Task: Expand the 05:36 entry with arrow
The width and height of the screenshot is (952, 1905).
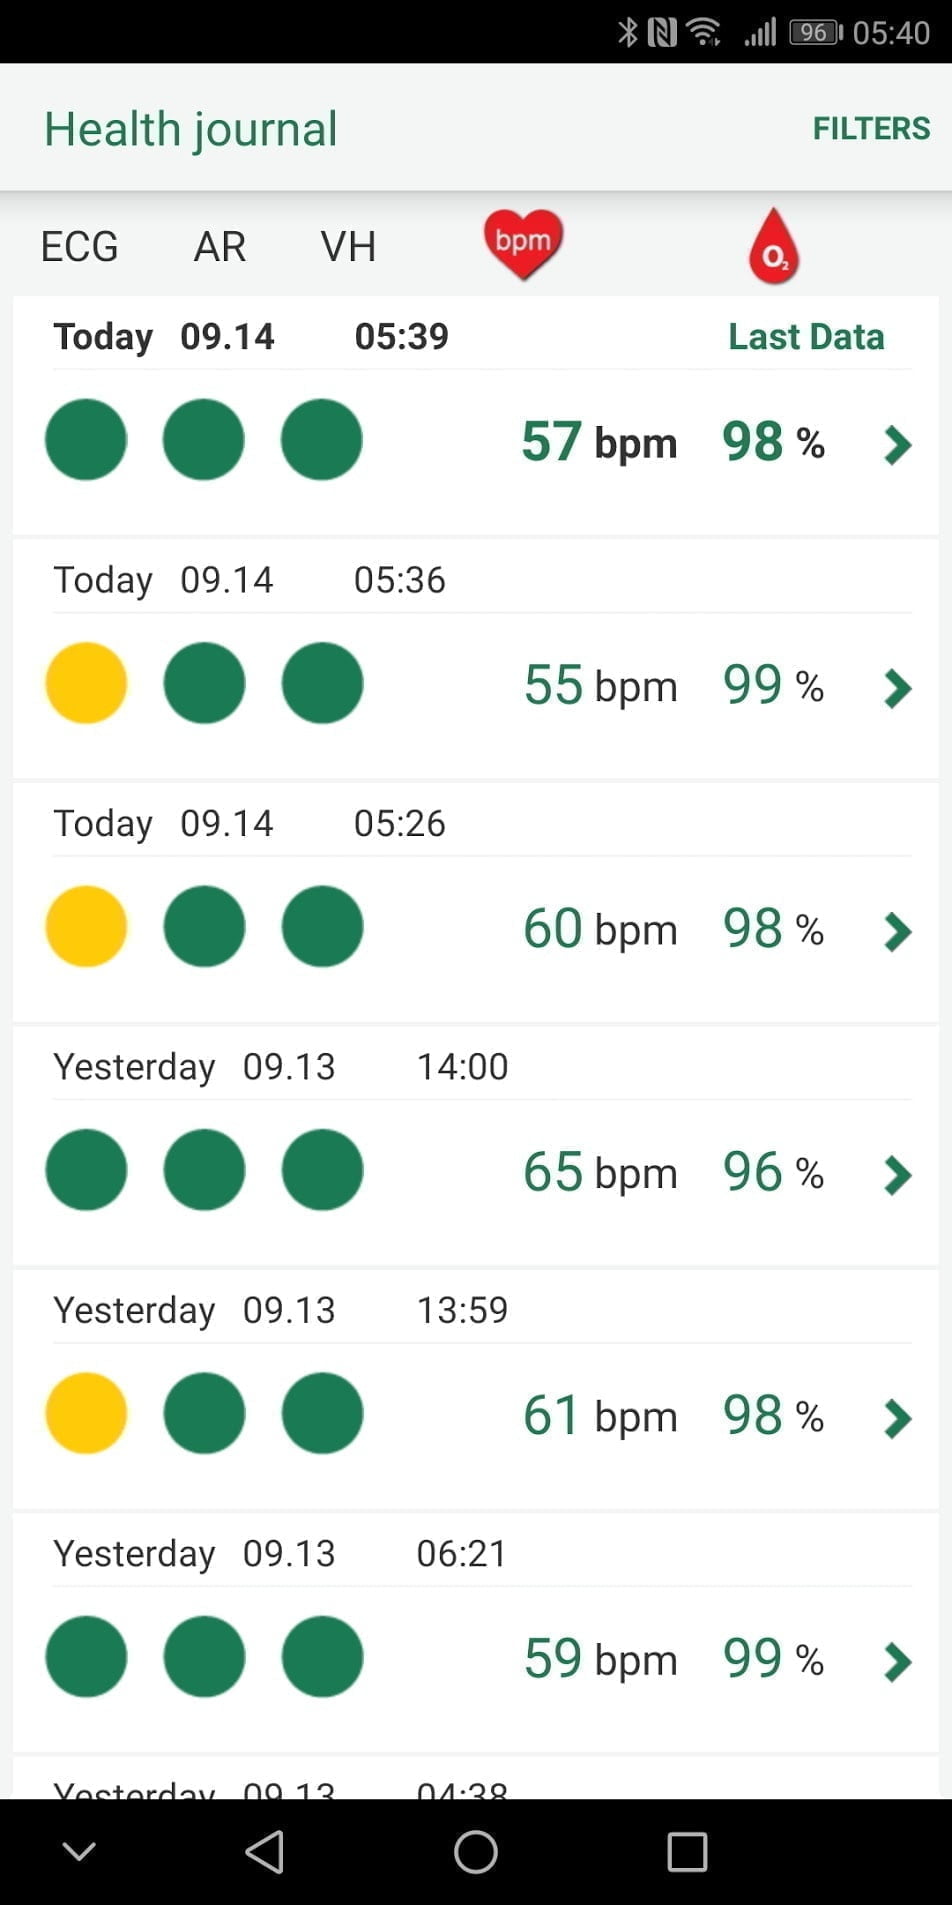Action: click(897, 688)
